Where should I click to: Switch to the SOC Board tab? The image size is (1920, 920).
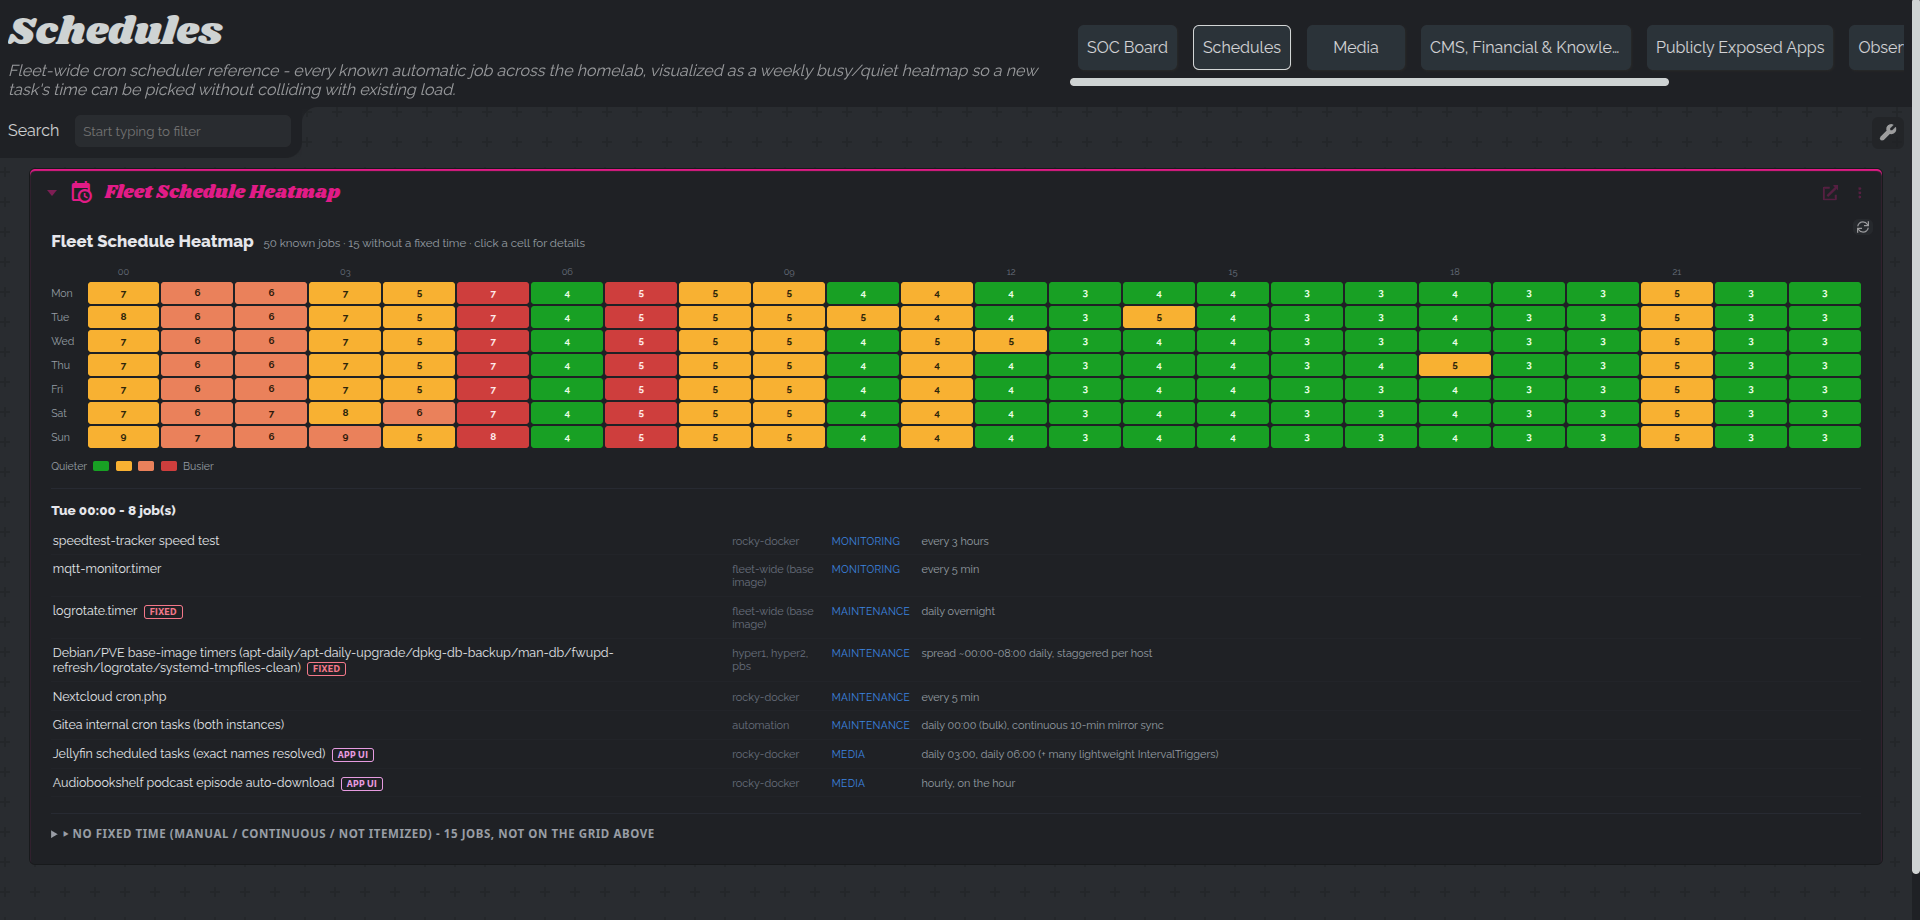(x=1127, y=47)
